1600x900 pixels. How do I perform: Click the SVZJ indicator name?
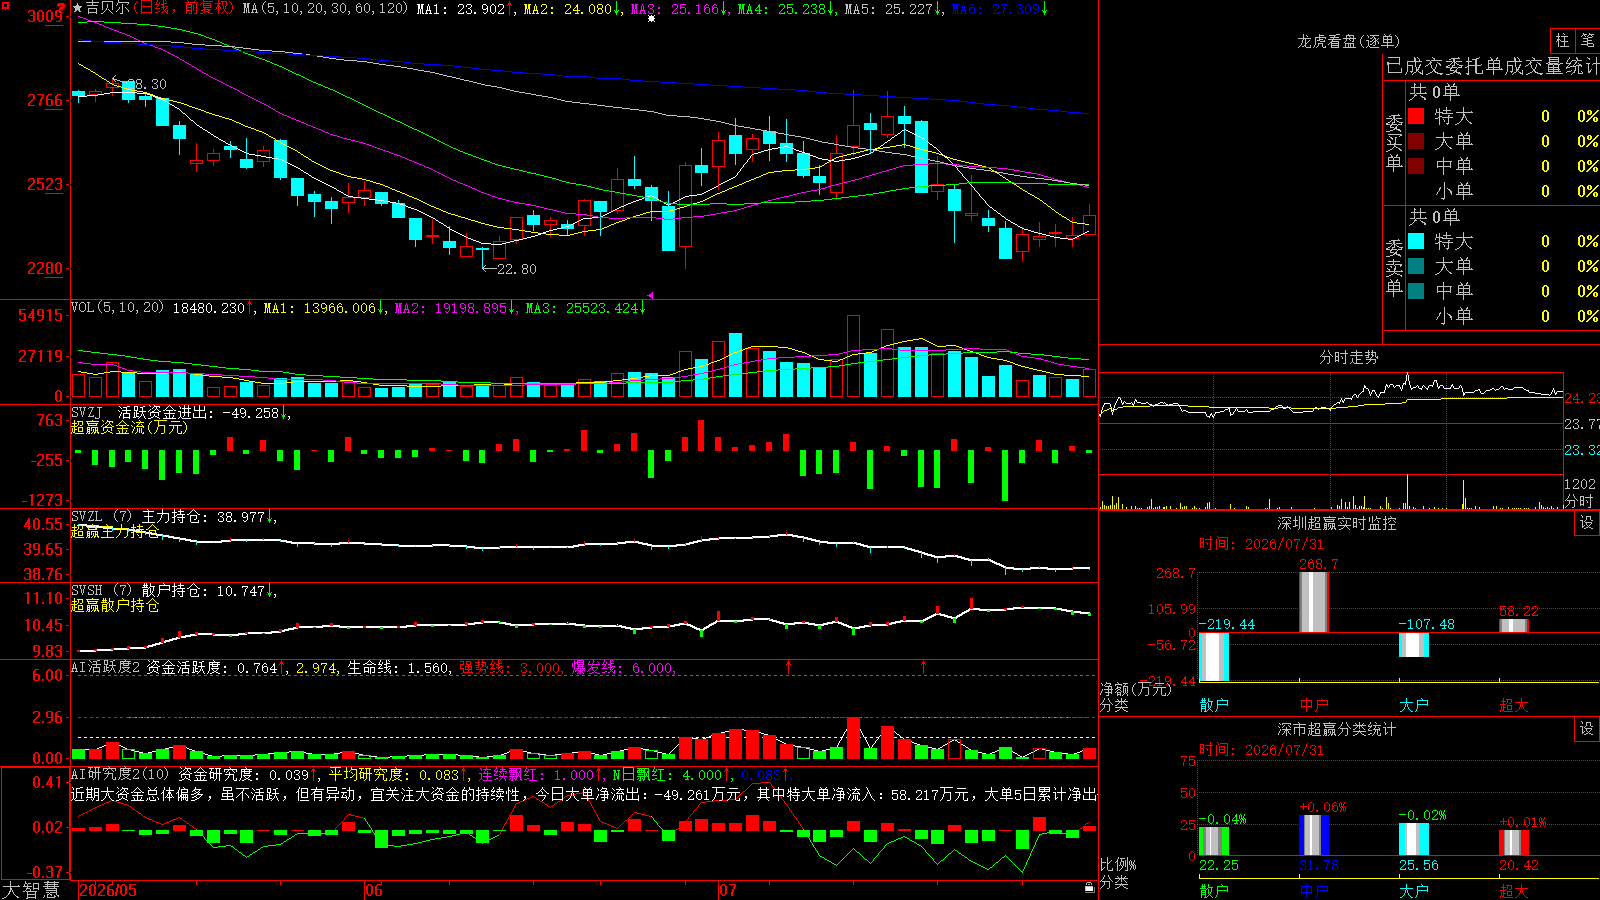pyautogui.click(x=87, y=412)
